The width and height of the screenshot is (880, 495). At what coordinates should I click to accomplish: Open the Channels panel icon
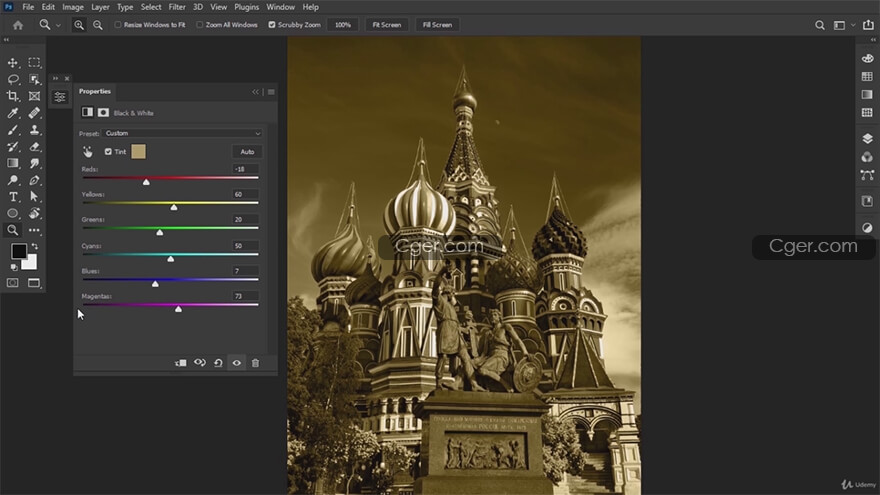(867, 157)
